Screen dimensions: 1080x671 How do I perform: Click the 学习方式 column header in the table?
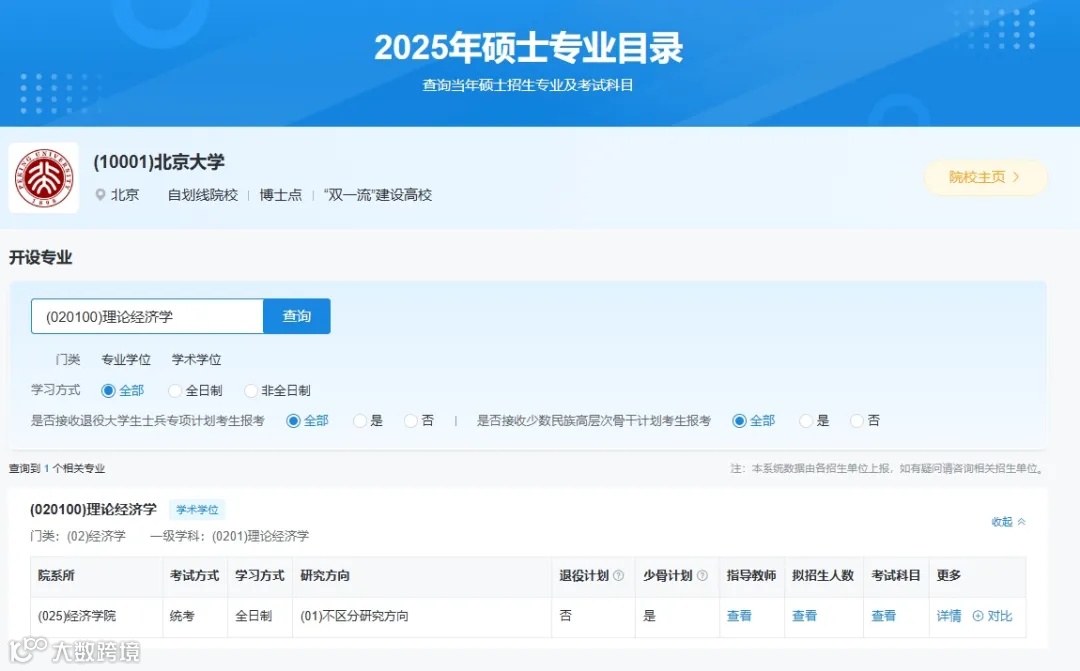[260, 576]
